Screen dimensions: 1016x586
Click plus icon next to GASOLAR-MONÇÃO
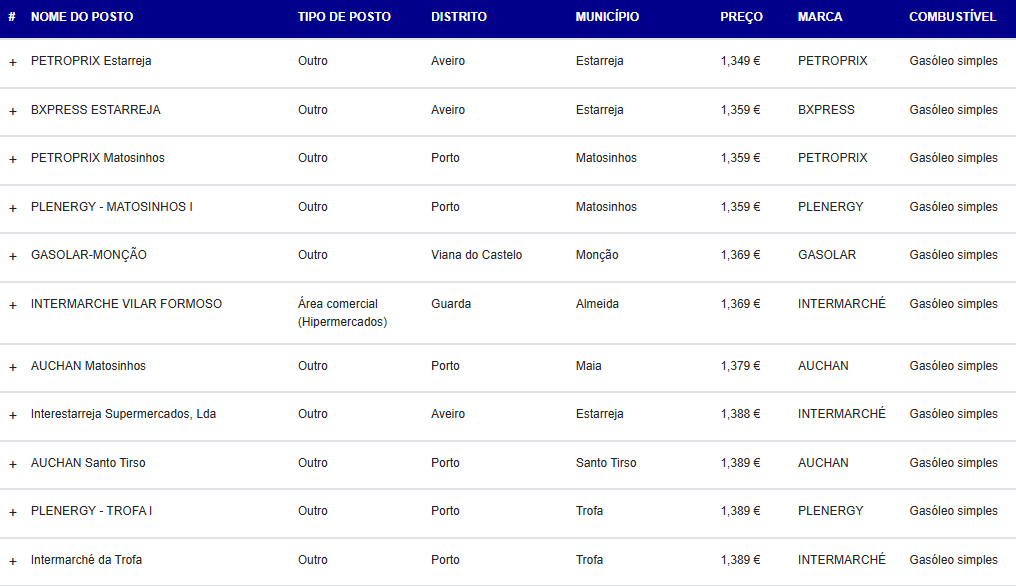click(x=13, y=256)
